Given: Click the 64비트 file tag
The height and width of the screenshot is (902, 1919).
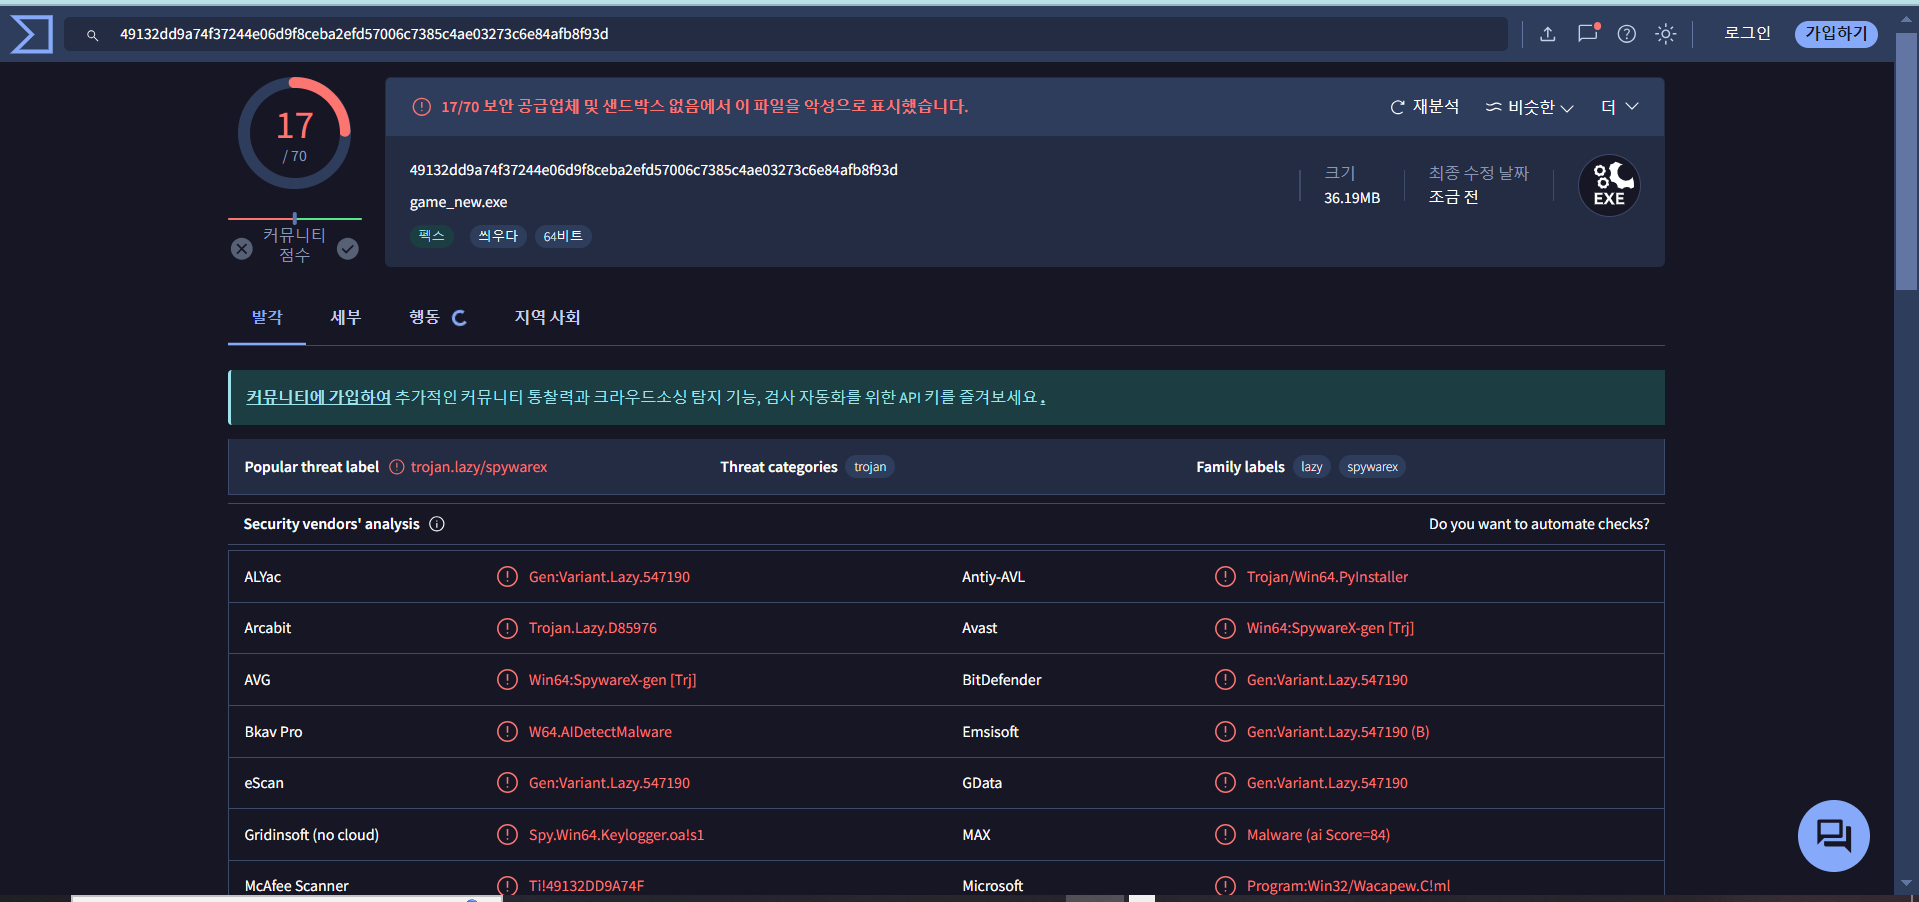Looking at the screenshot, I should point(563,236).
